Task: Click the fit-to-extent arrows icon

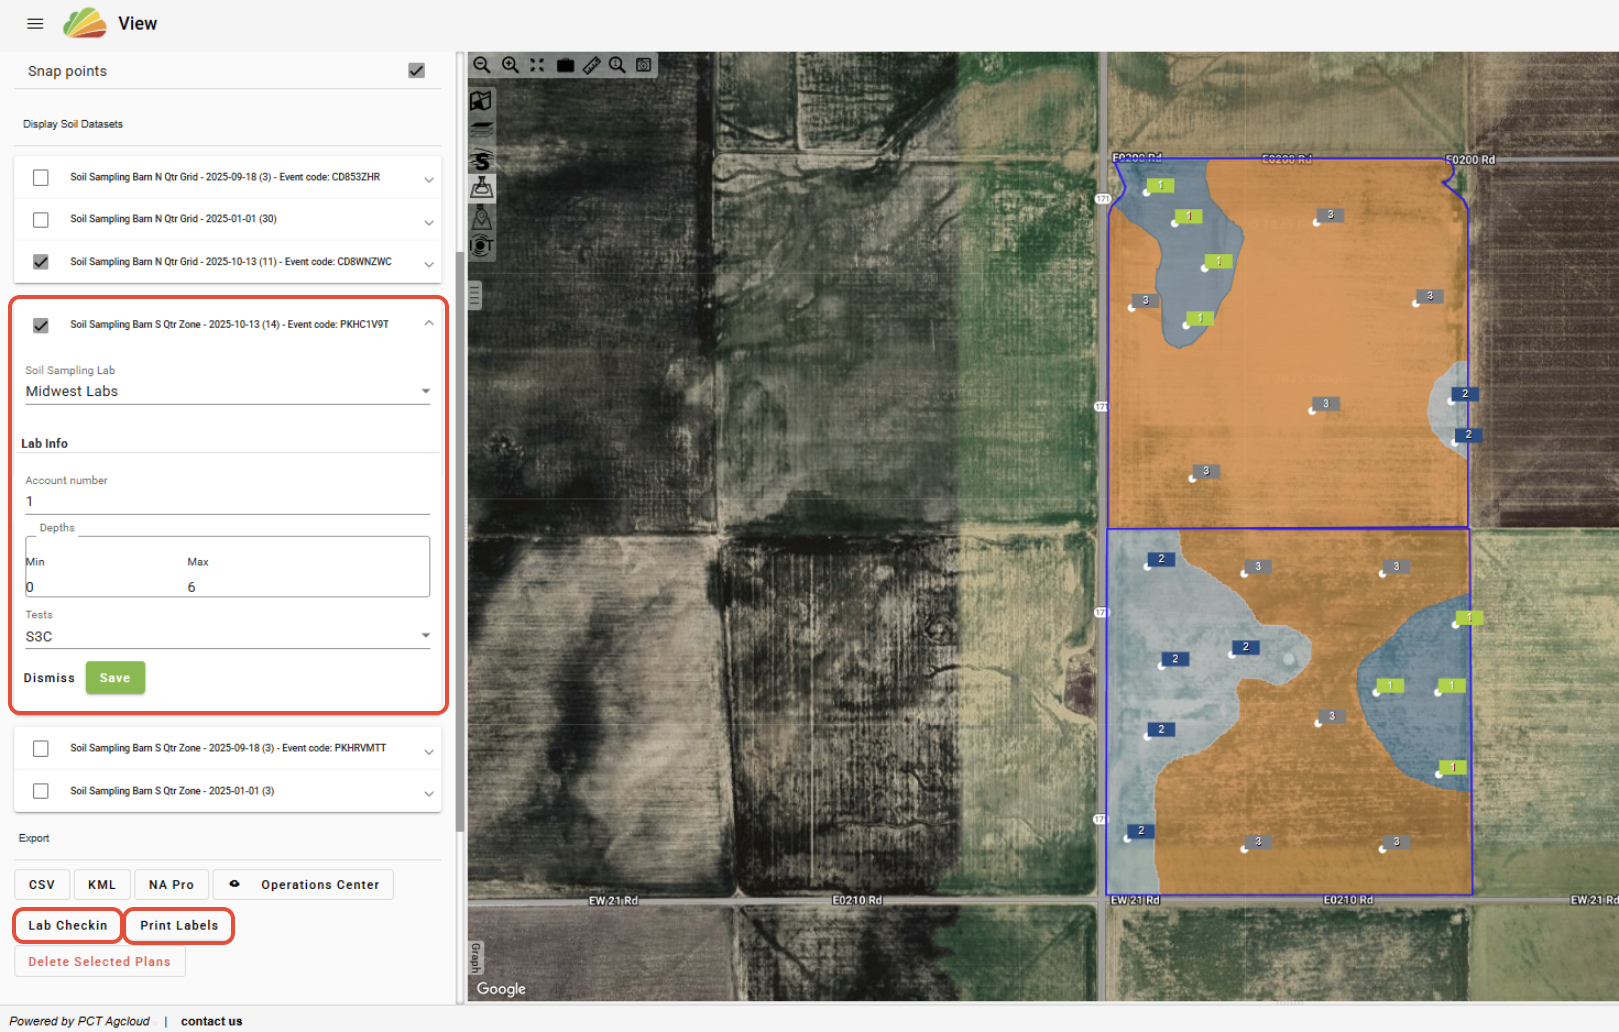Action: pyautogui.click(x=537, y=65)
